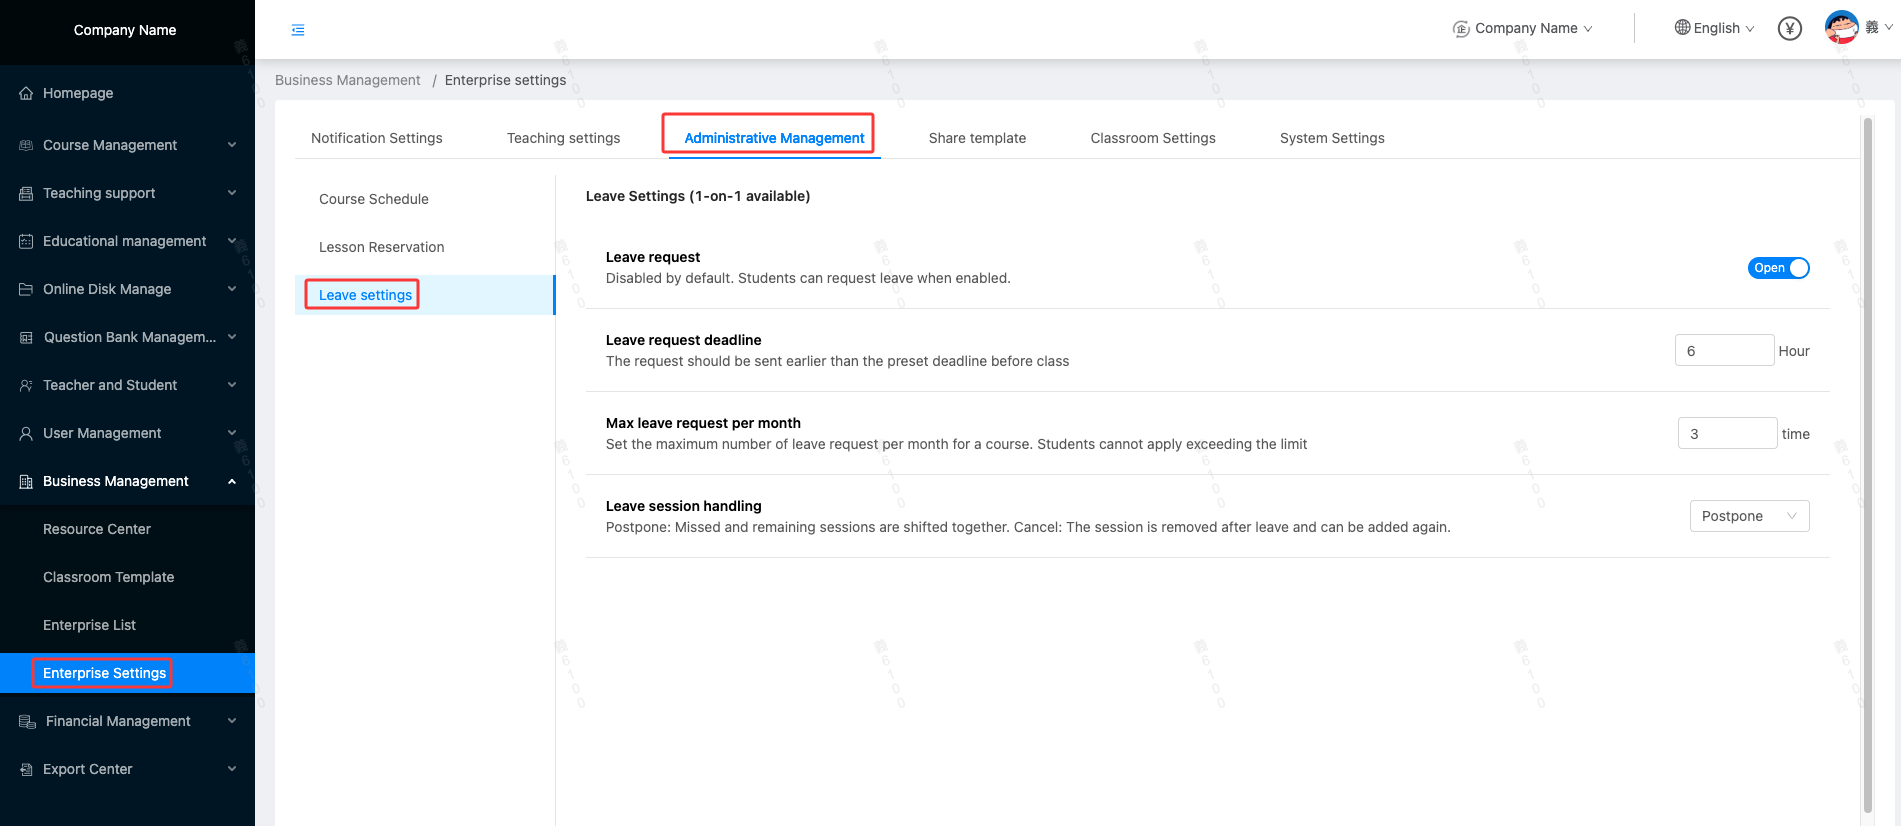Expand the Company Name dropdown in header

(x=1524, y=29)
